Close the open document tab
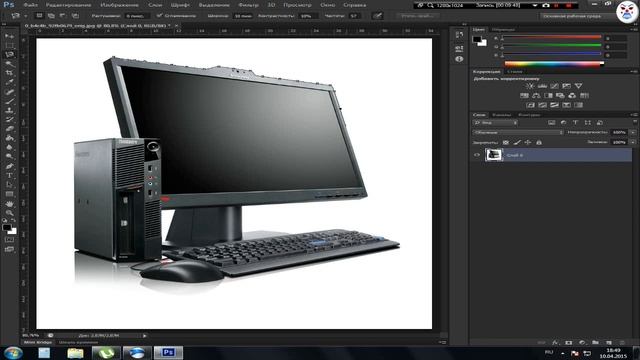Screen dimensions: 640x360 pos(176,25)
